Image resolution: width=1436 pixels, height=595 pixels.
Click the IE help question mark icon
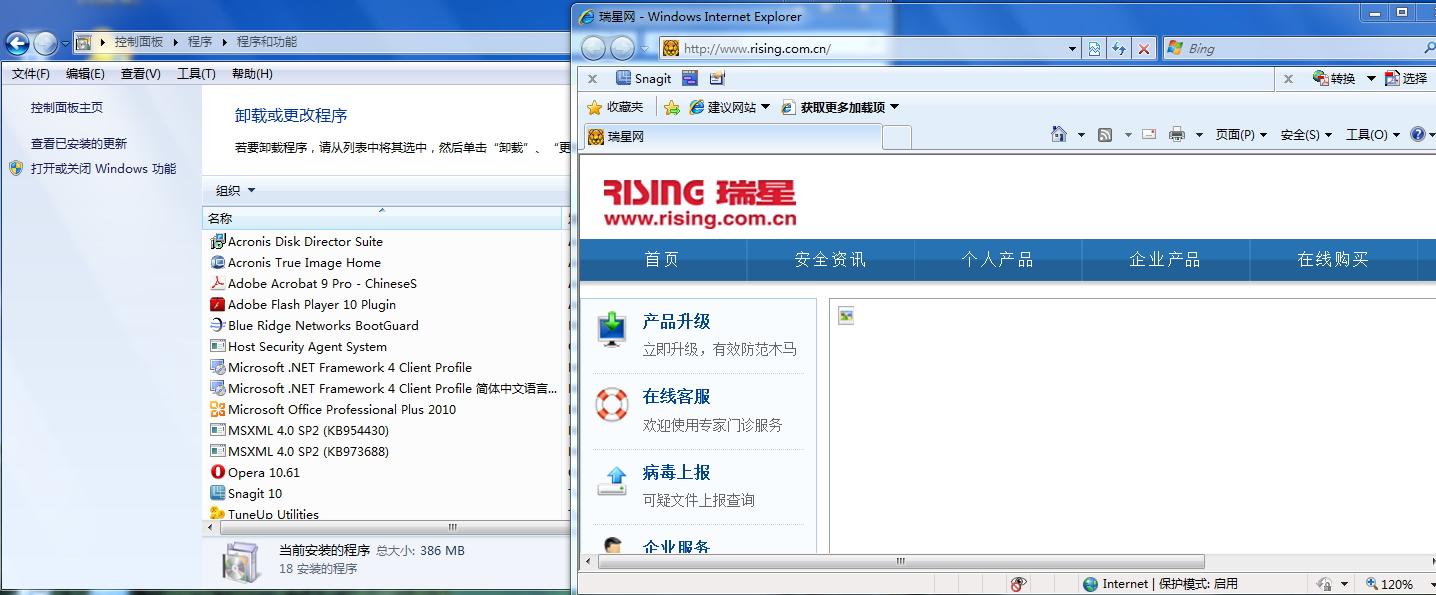pos(1417,134)
